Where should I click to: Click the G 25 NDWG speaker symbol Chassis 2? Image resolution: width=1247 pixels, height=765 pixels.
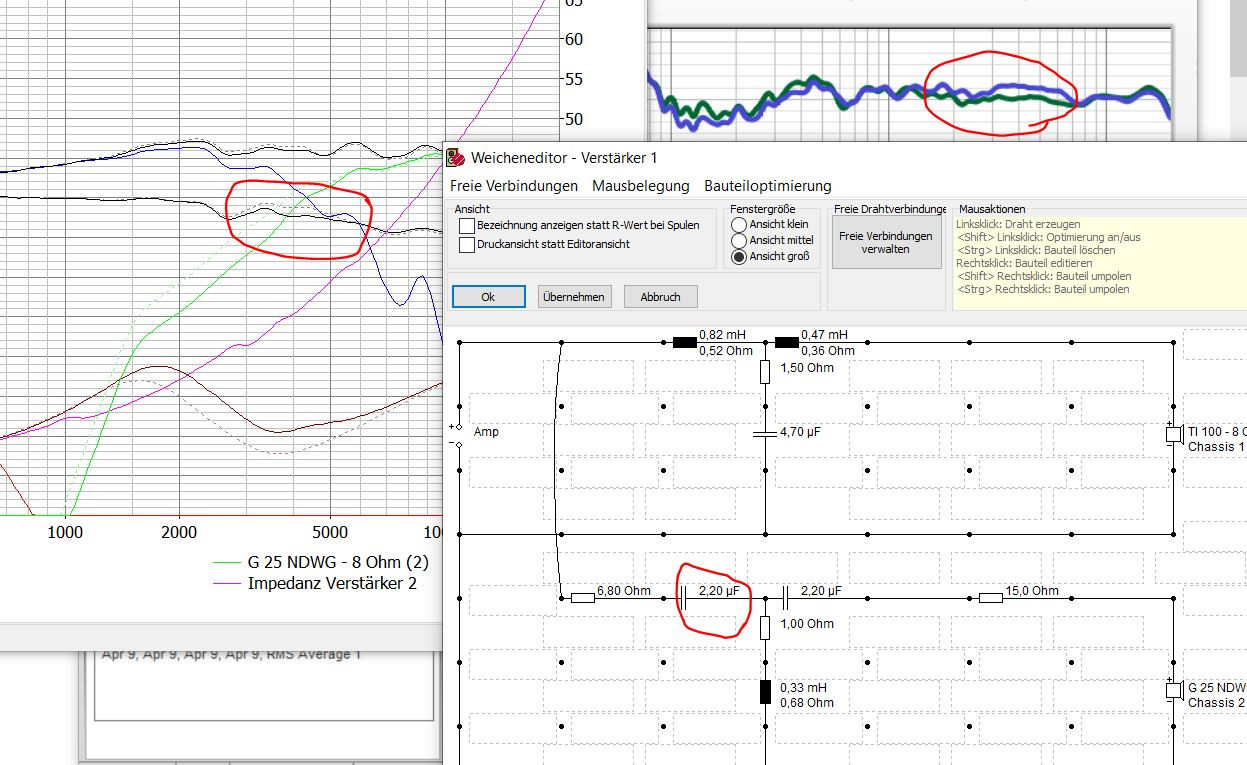pyautogui.click(x=1173, y=691)
